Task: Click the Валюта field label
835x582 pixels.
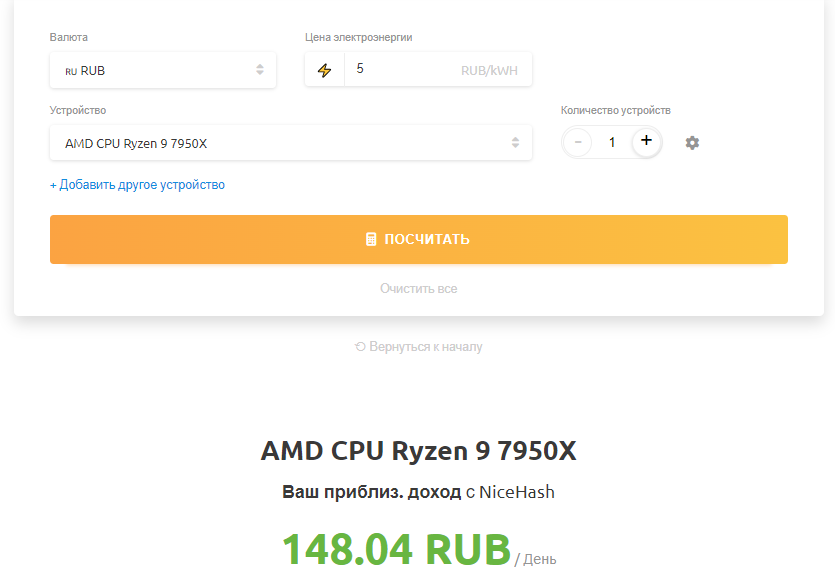Action: pos(69,37)
